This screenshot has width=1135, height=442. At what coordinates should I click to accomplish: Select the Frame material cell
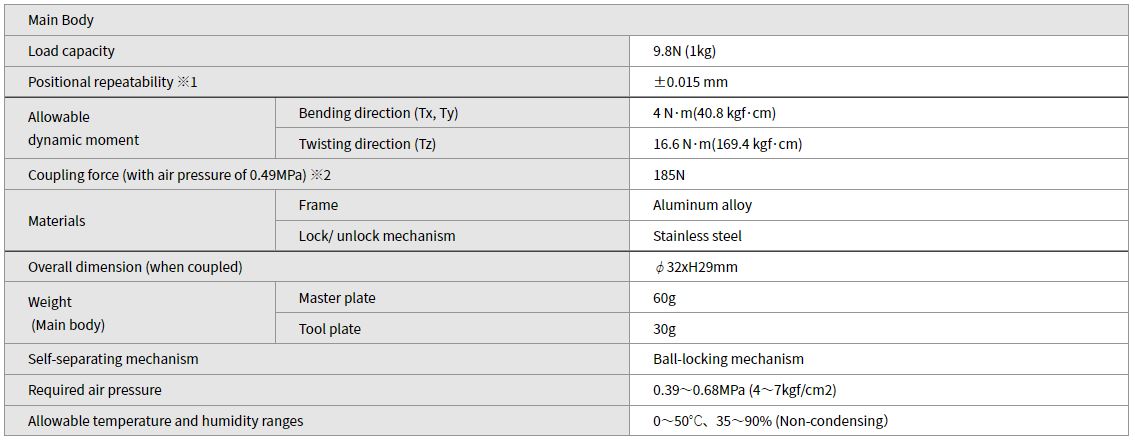pos(452,205)
